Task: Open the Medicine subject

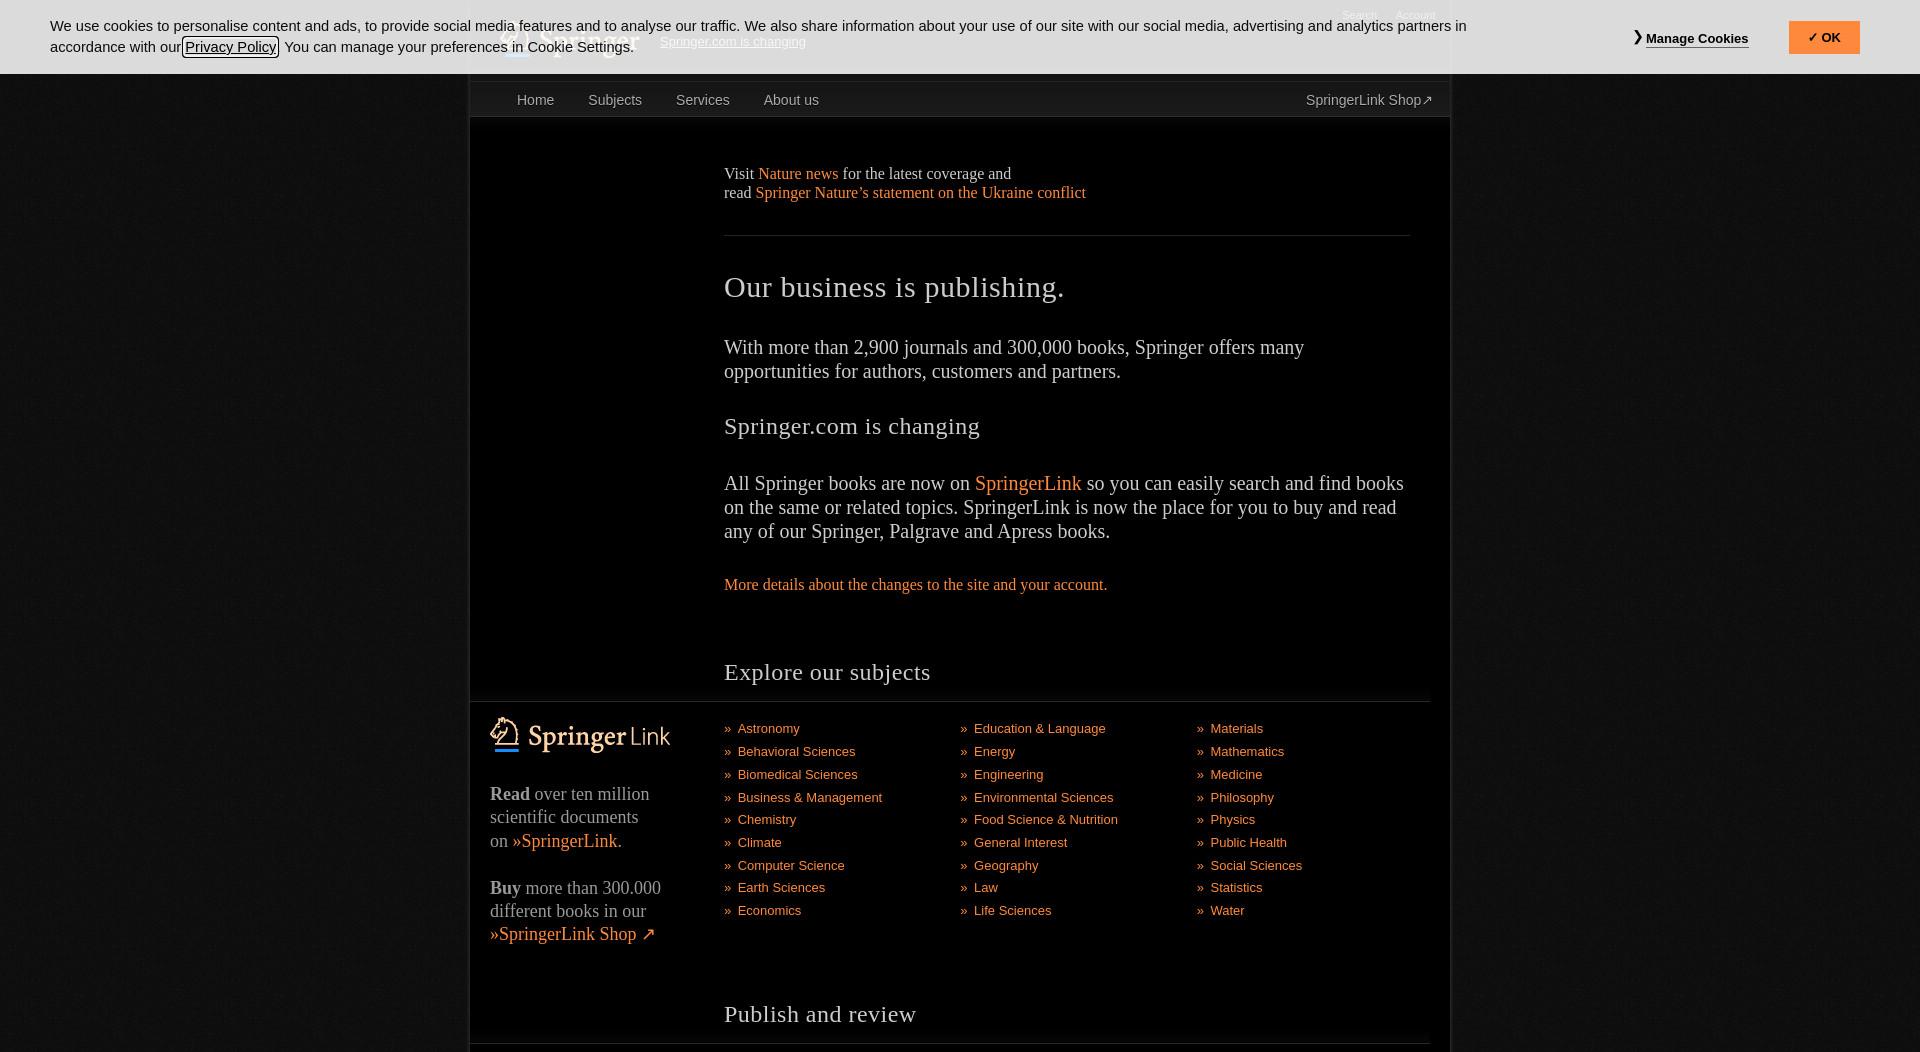Action: click(x=1236, y=775)
